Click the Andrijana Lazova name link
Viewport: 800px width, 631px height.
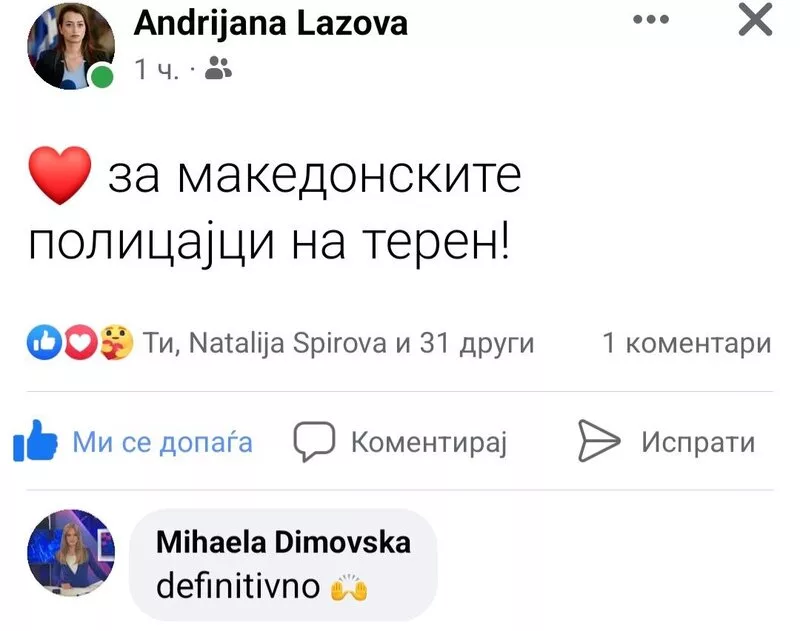coord(270,24)
